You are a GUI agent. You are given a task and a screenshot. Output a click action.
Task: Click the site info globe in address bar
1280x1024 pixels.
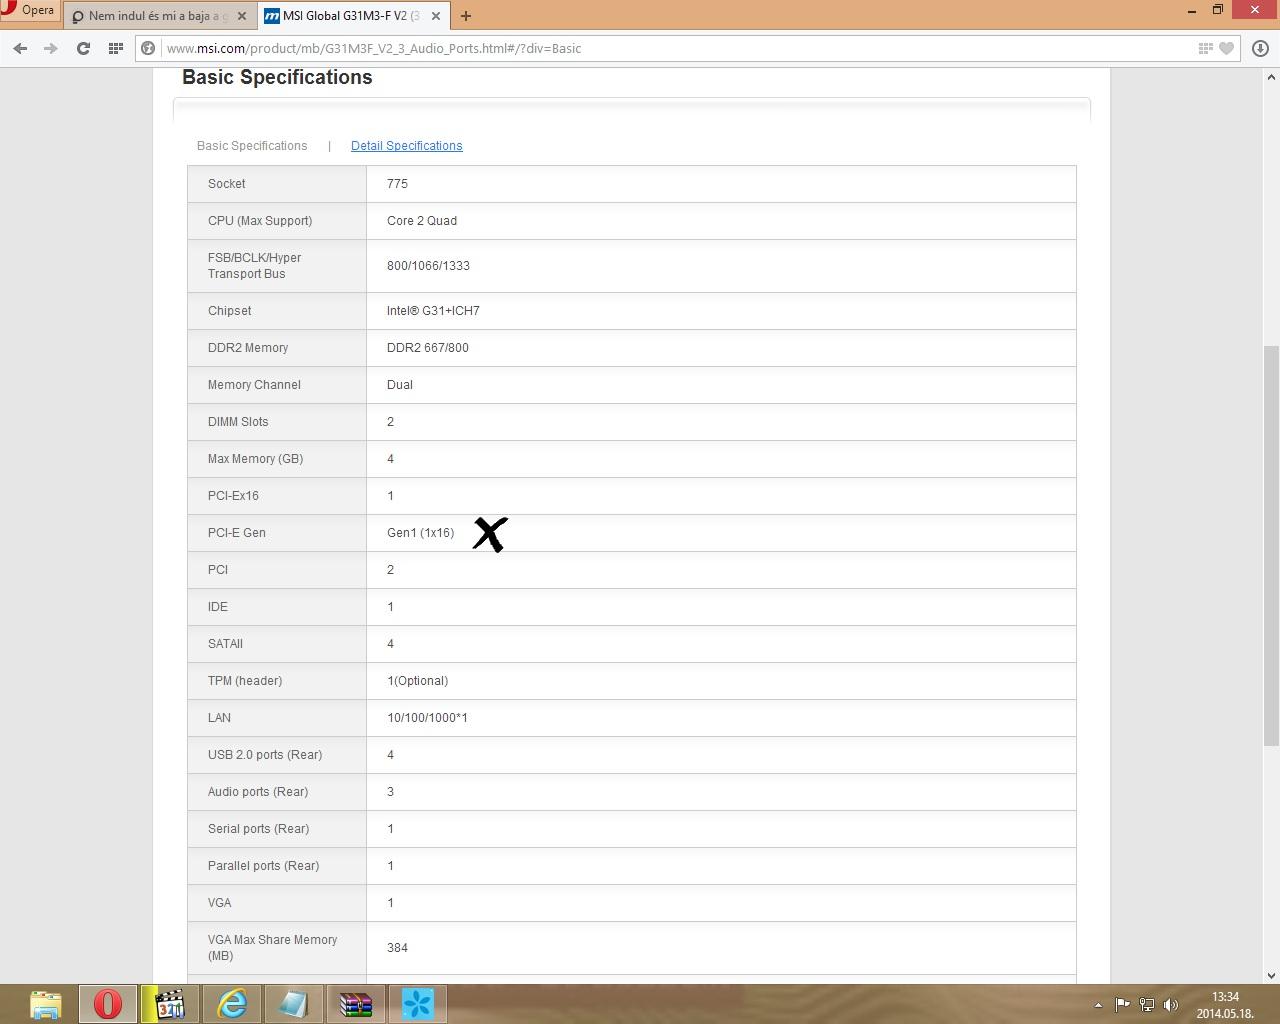click(x=148, y=48)
